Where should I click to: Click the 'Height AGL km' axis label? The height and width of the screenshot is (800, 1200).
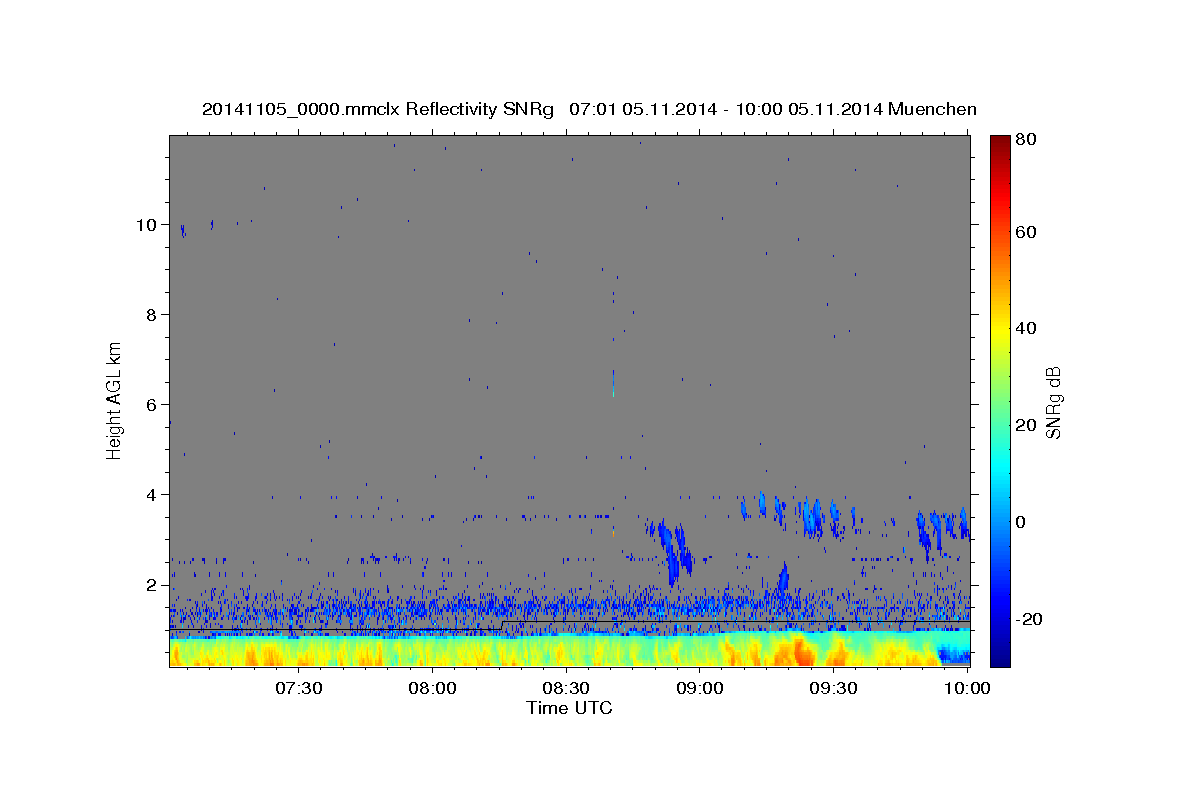pos(115,400)
